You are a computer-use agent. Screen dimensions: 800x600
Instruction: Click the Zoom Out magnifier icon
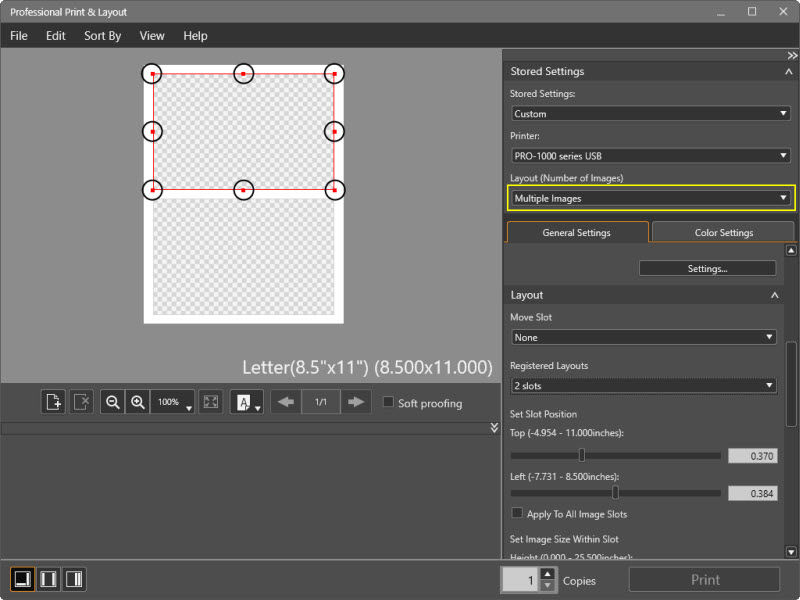(x=112, y=402)
